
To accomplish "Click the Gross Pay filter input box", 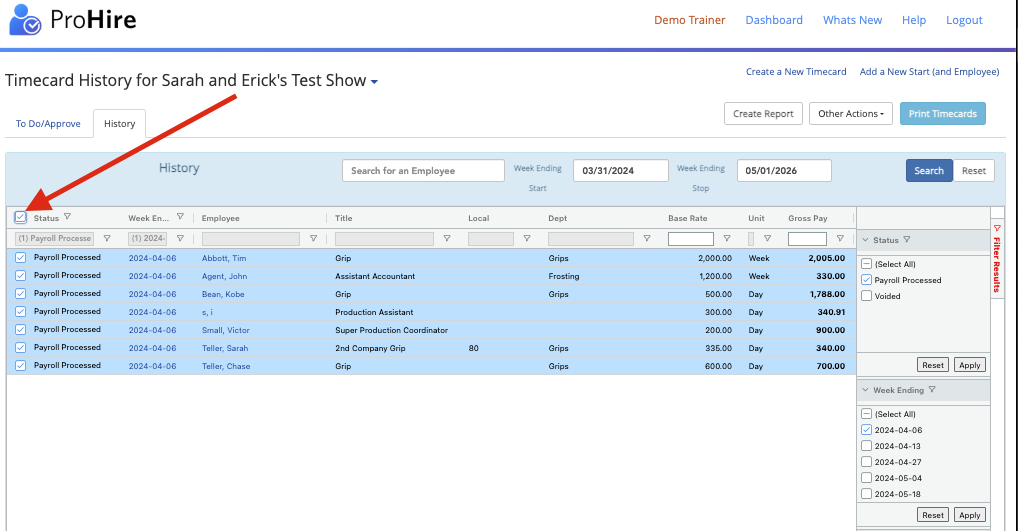I will 807,239.
